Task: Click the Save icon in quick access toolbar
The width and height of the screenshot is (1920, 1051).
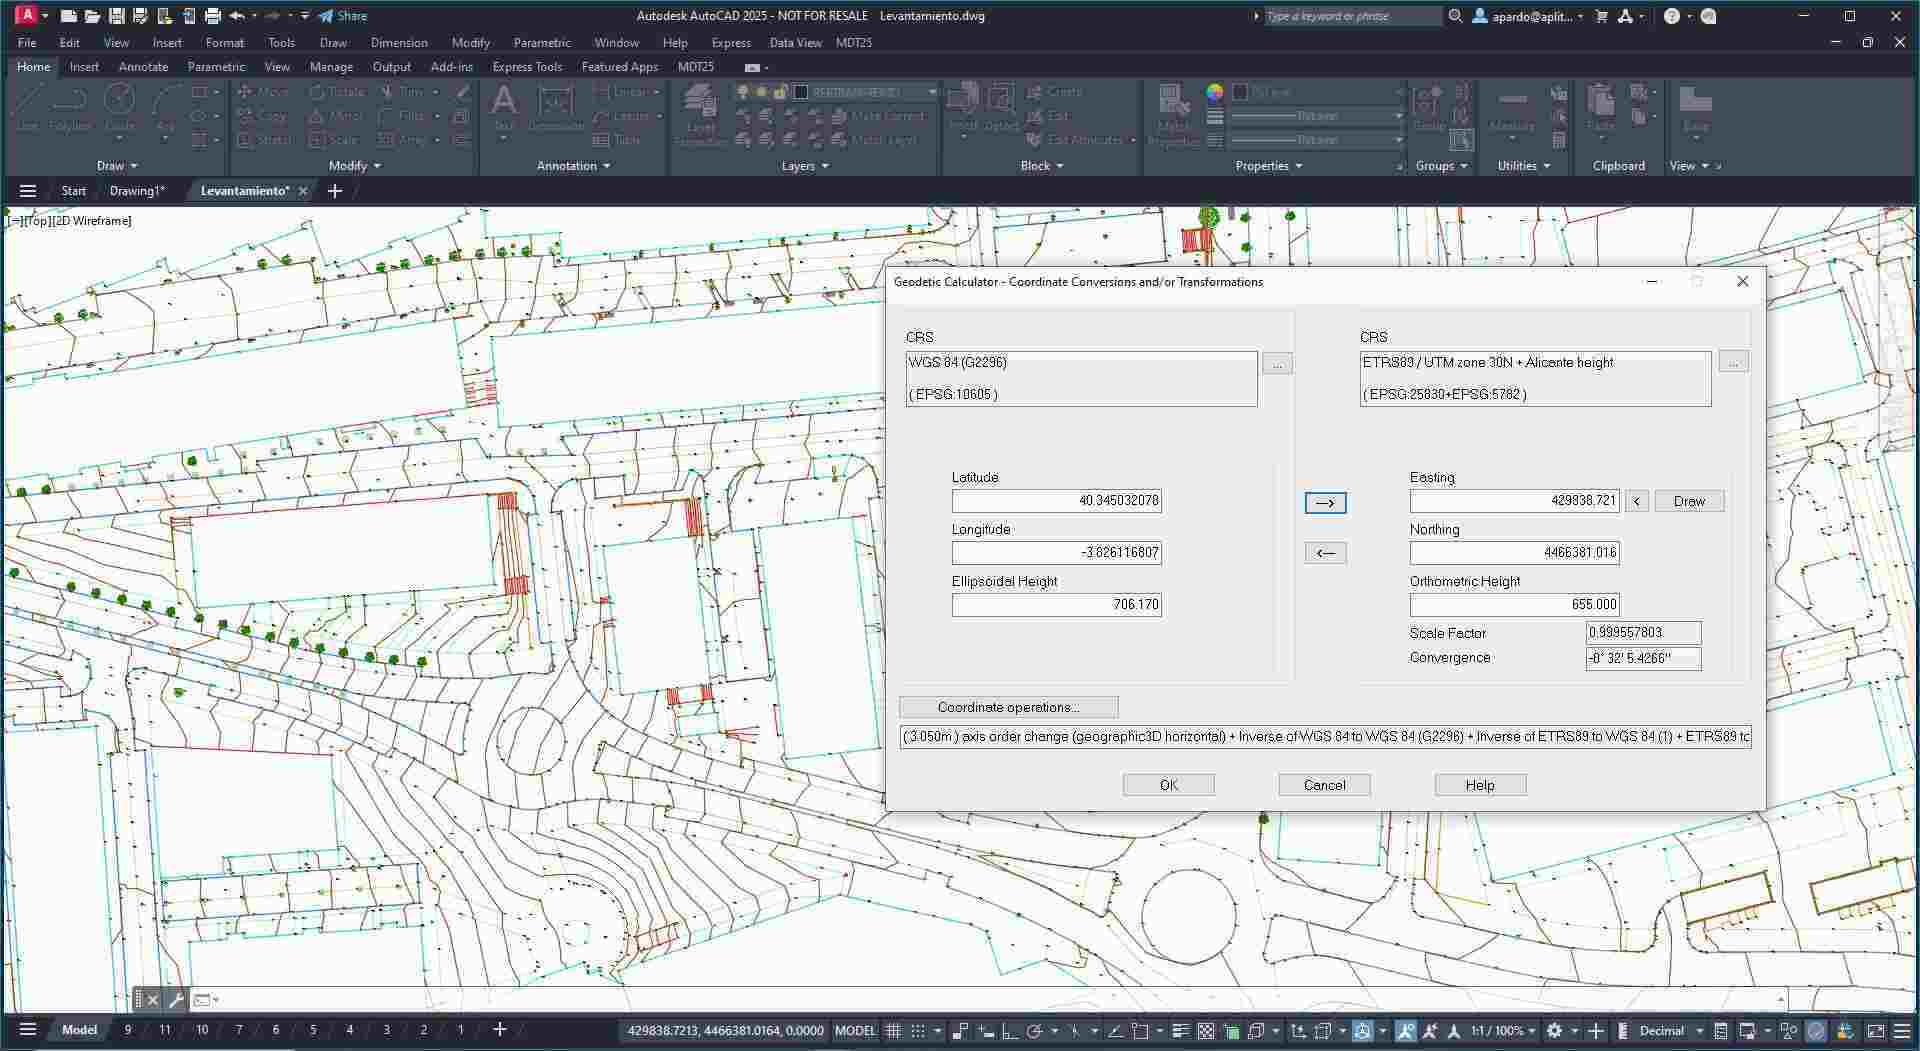Action: pos(116,16)
